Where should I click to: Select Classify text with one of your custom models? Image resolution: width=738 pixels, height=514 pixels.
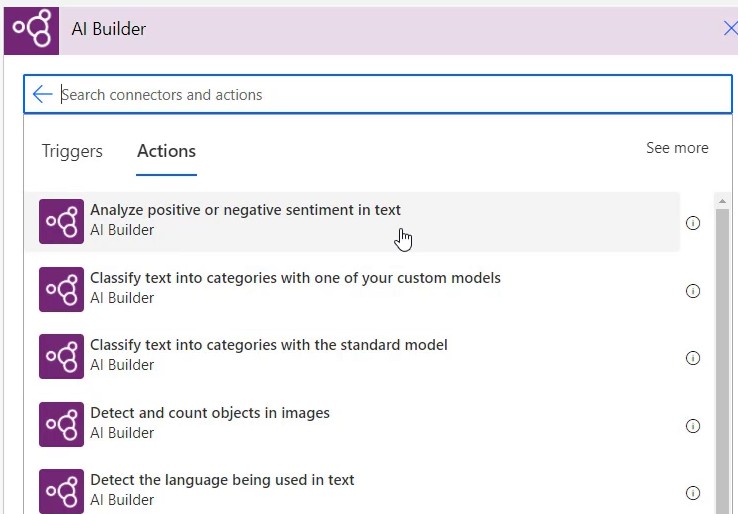(353, 289)
